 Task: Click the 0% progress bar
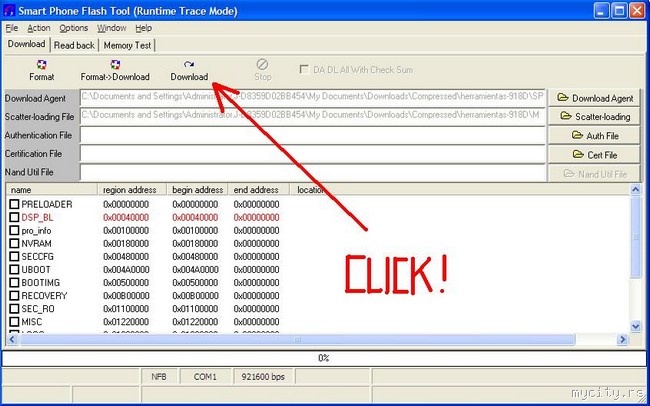pos(323,358)
